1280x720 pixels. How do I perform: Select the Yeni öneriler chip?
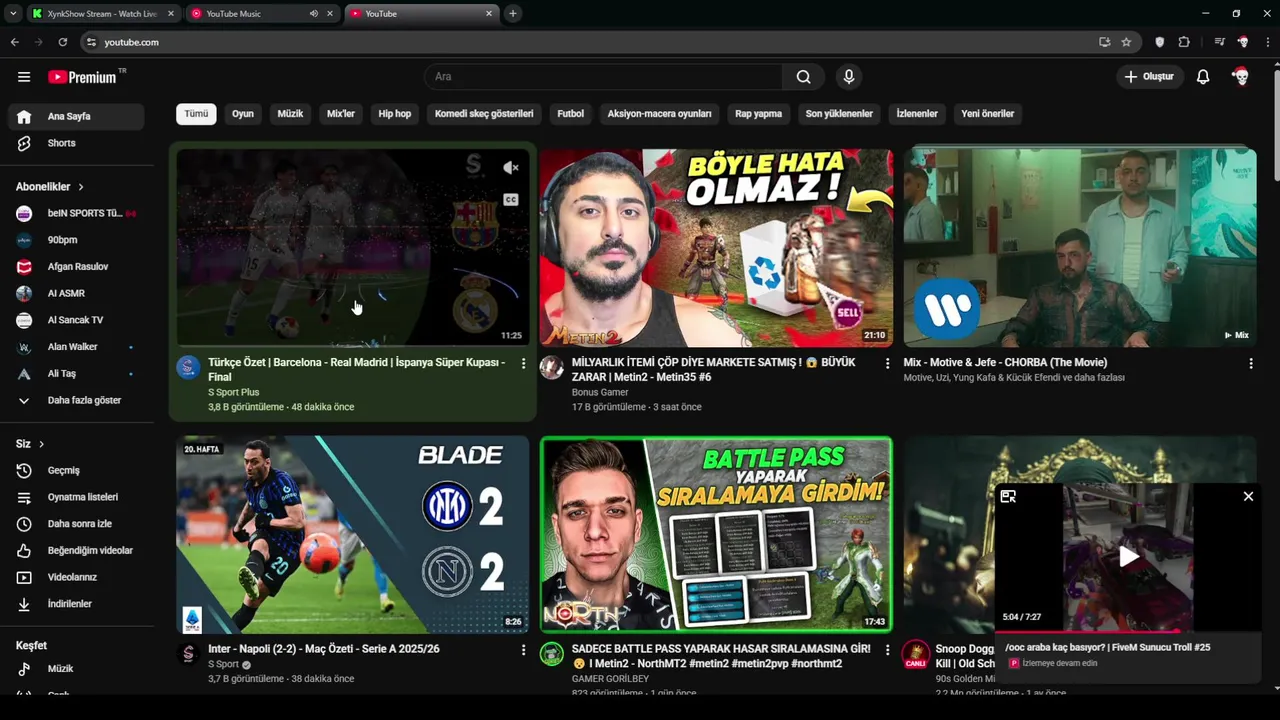point(988,114)
